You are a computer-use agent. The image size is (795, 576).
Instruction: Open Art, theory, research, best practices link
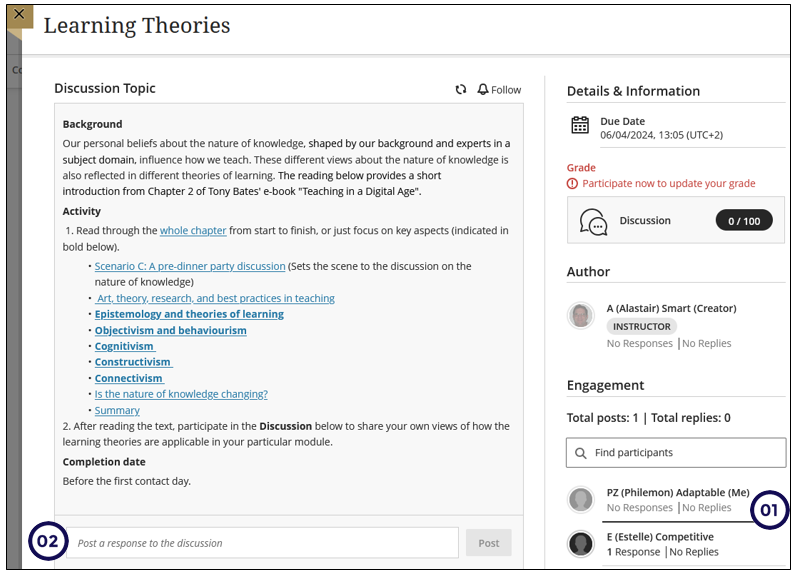tap(215, 298)
